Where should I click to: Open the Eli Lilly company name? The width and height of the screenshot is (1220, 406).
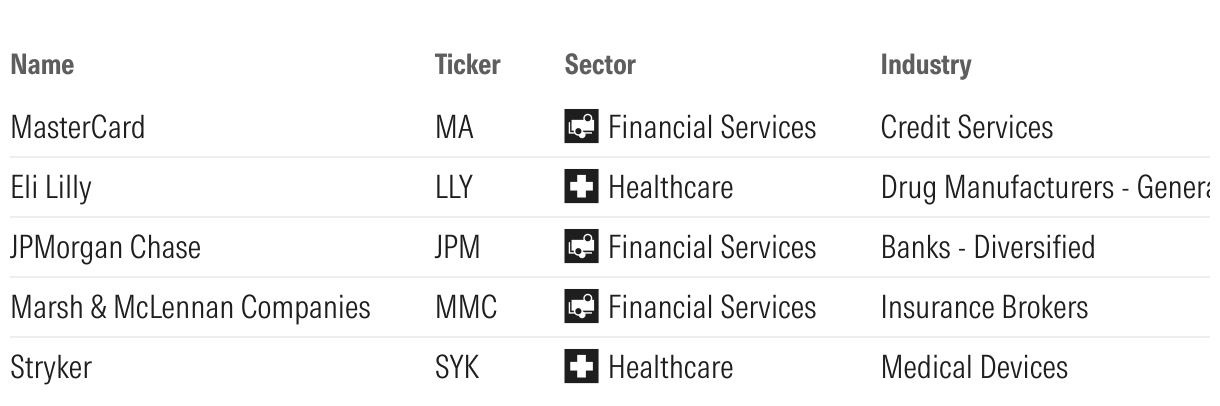coord(50,188)
